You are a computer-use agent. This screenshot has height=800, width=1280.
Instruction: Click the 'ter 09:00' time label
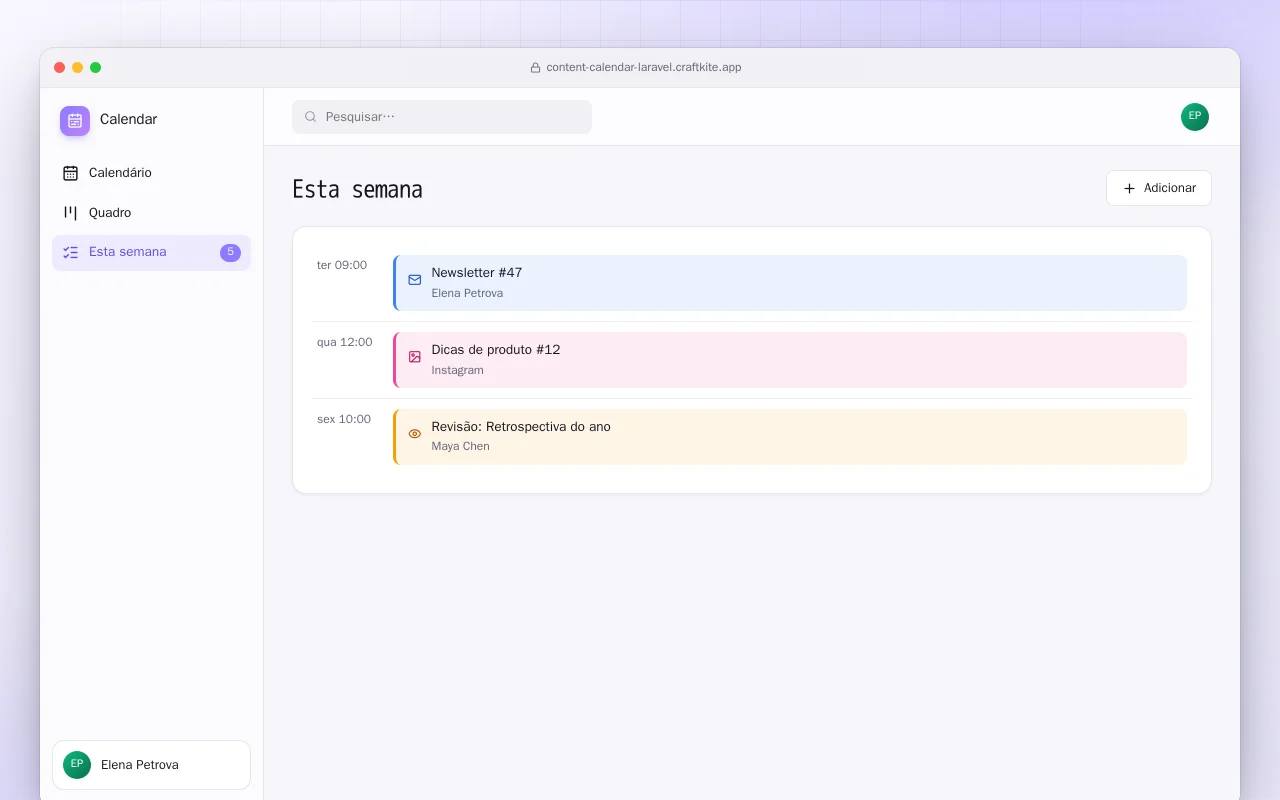342,266
